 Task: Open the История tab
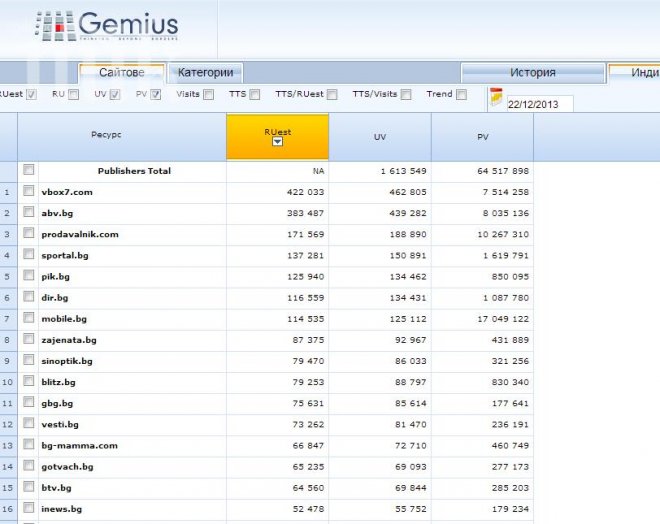click(x=532, y=72)
